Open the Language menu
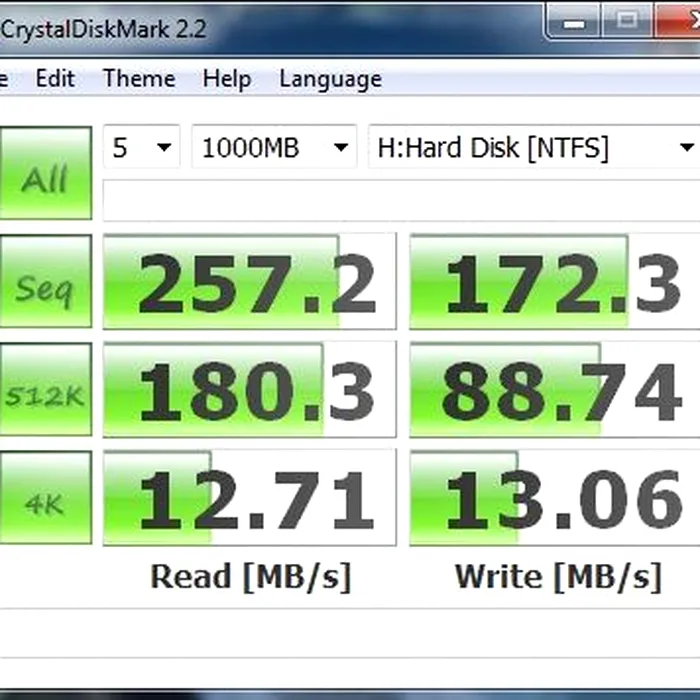 330,79
